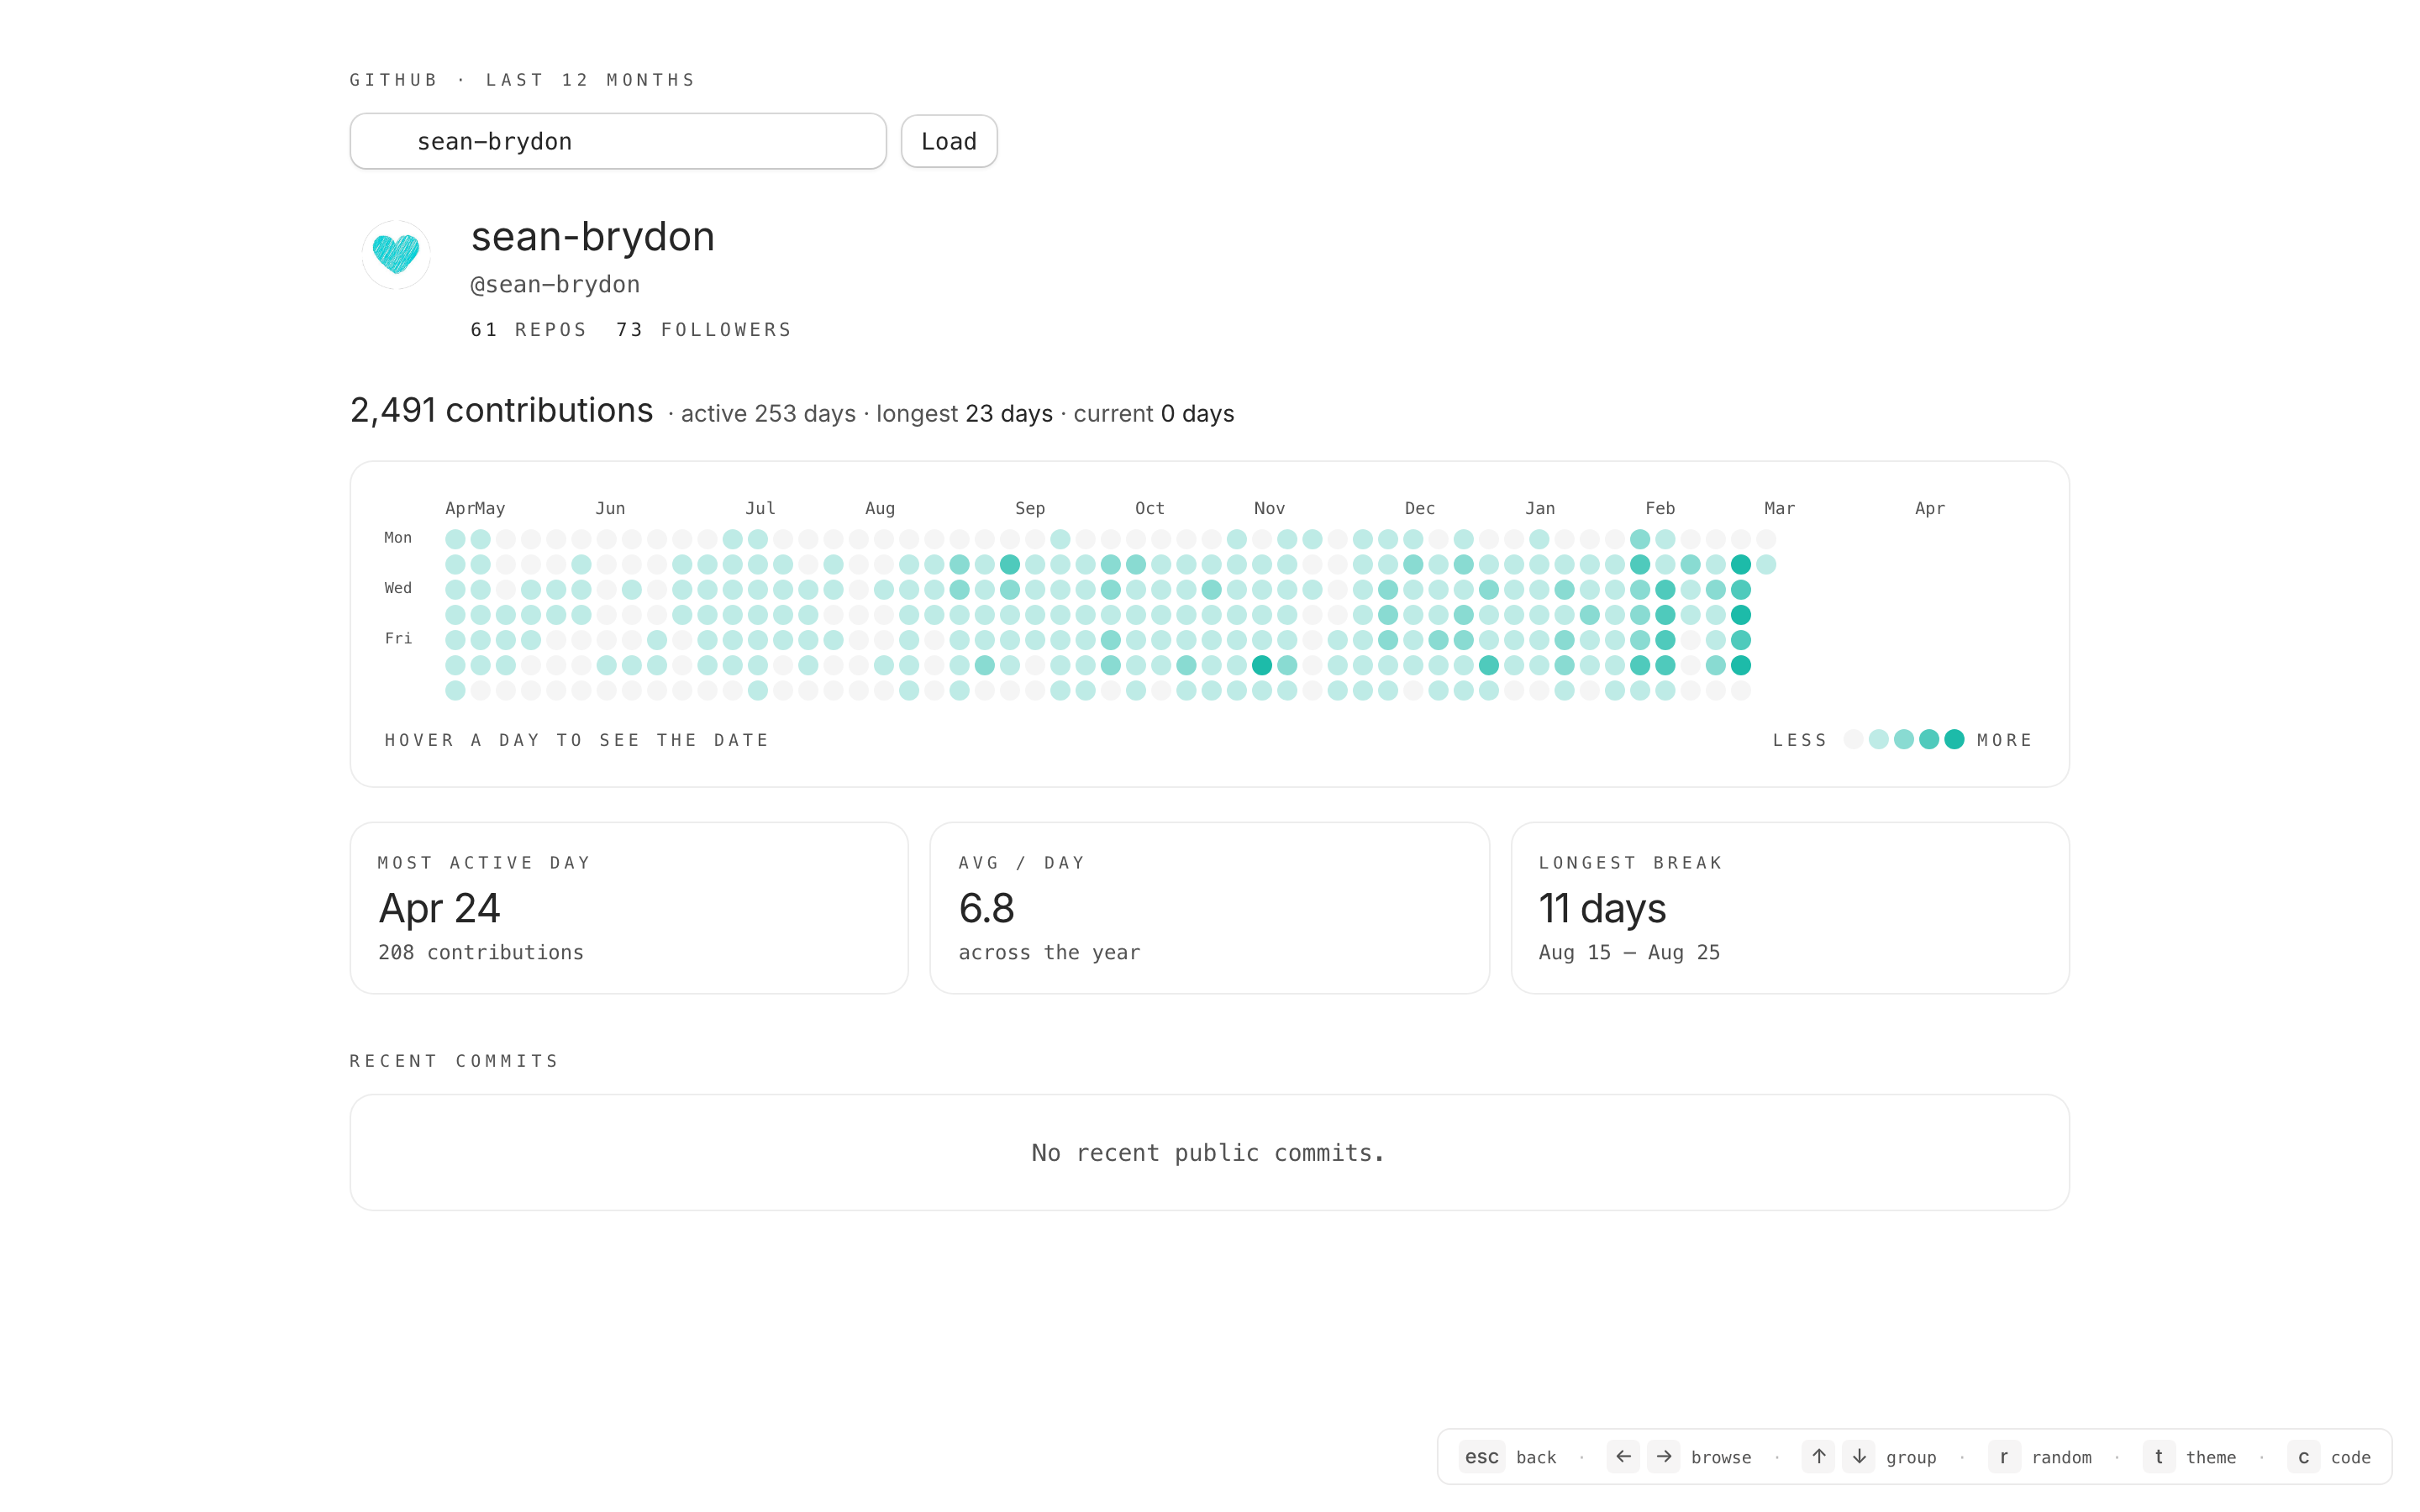The width and height of the screenshot is (2420, 1512).
Task: Click the up arrow group key icon
Action: 1818,1456
